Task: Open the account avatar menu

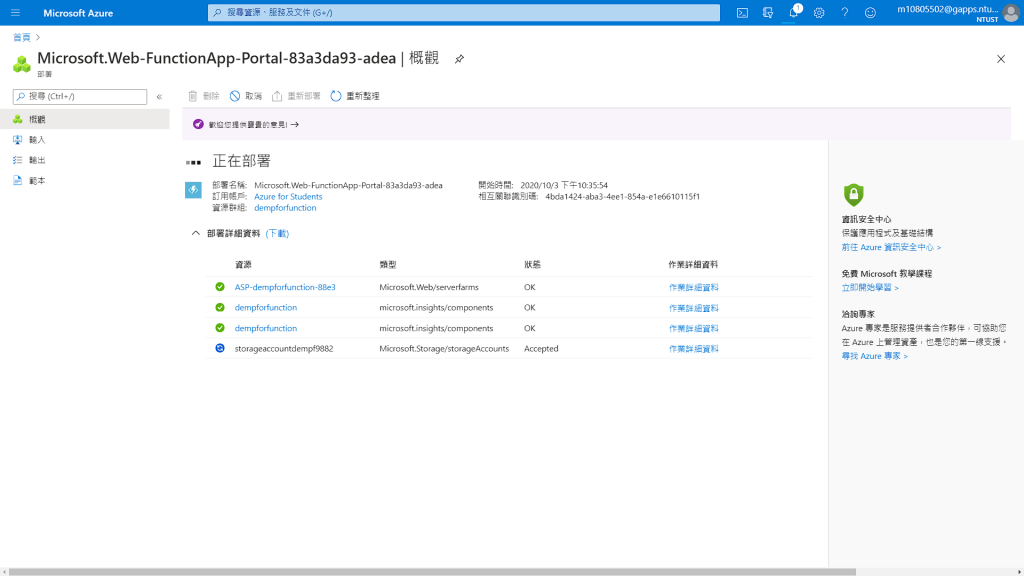Action: [1011, 13]
